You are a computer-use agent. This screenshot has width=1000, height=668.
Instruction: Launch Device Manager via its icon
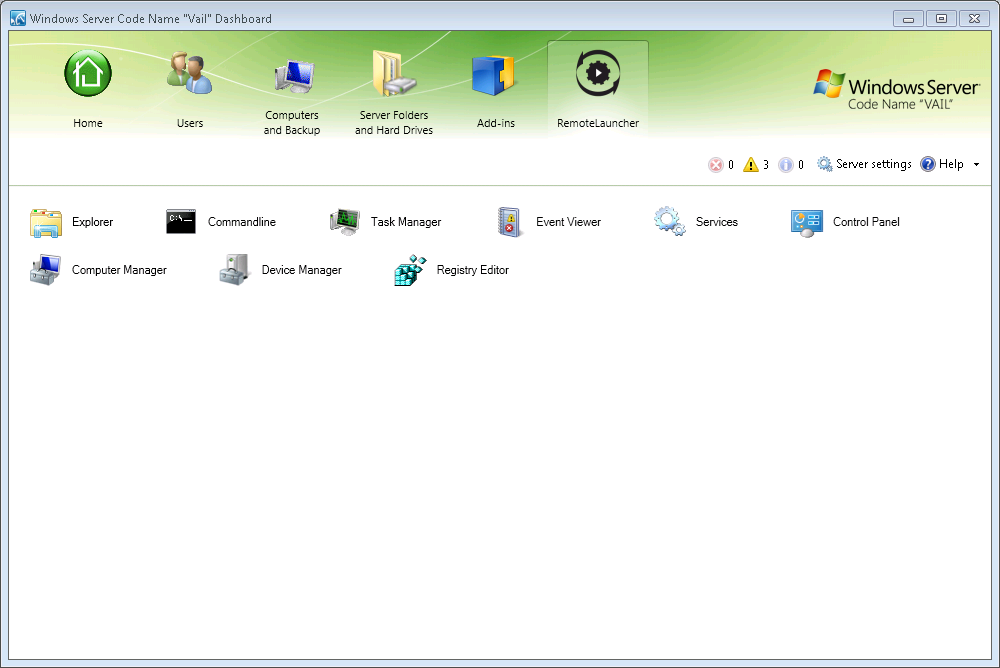234,270
